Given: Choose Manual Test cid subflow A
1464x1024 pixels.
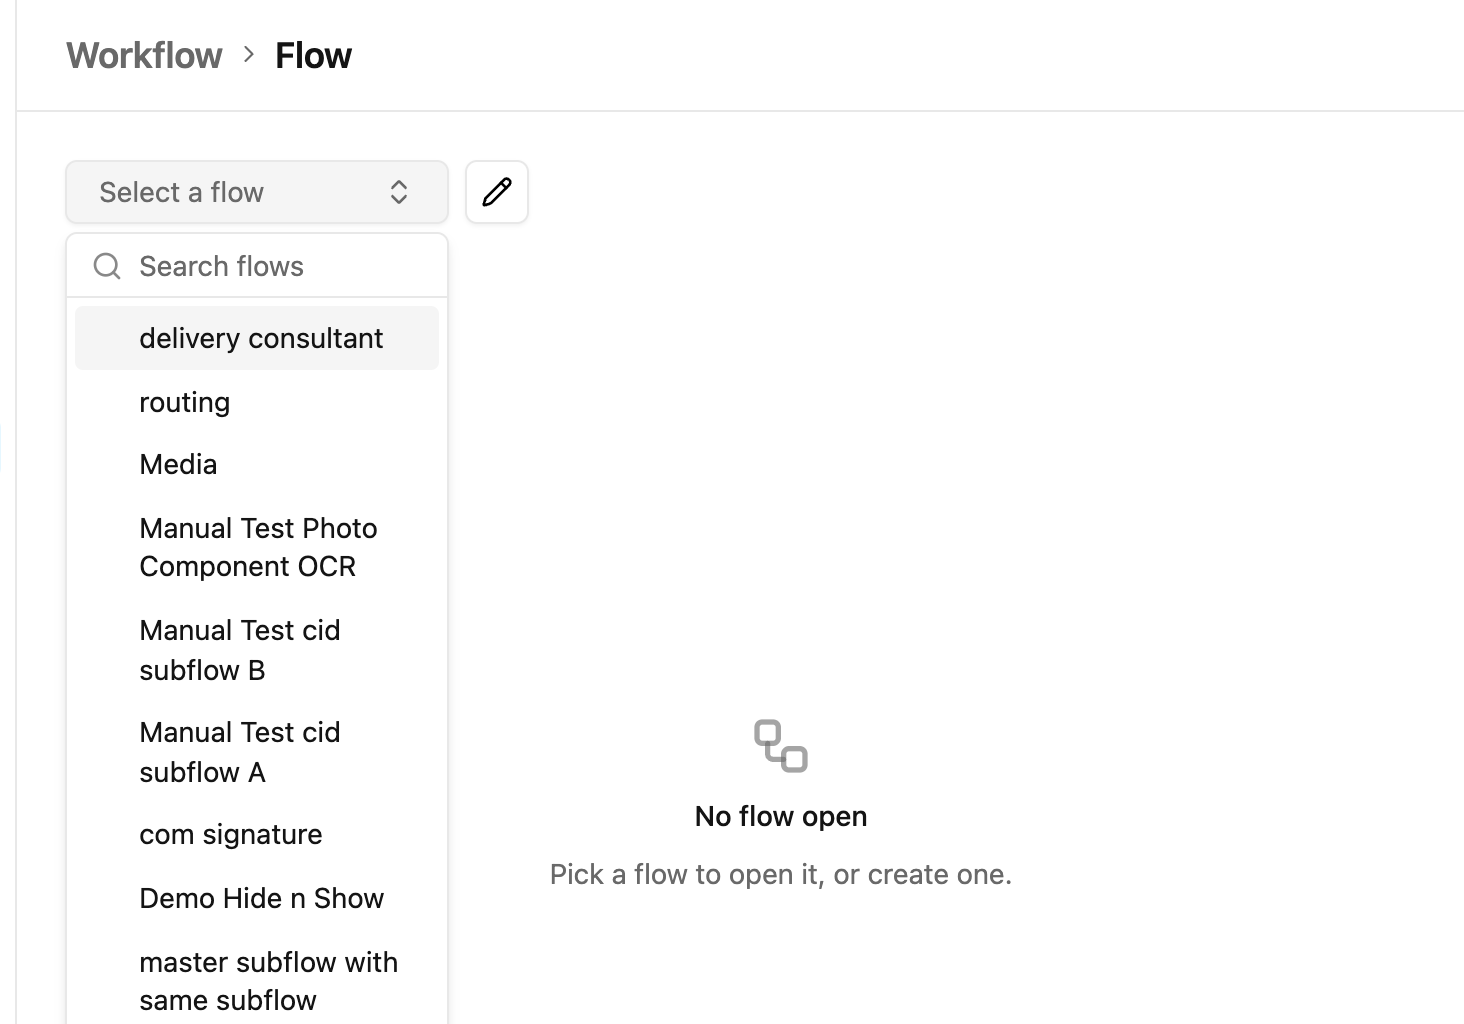Looking at the screenshot, I should click(257, 752).
